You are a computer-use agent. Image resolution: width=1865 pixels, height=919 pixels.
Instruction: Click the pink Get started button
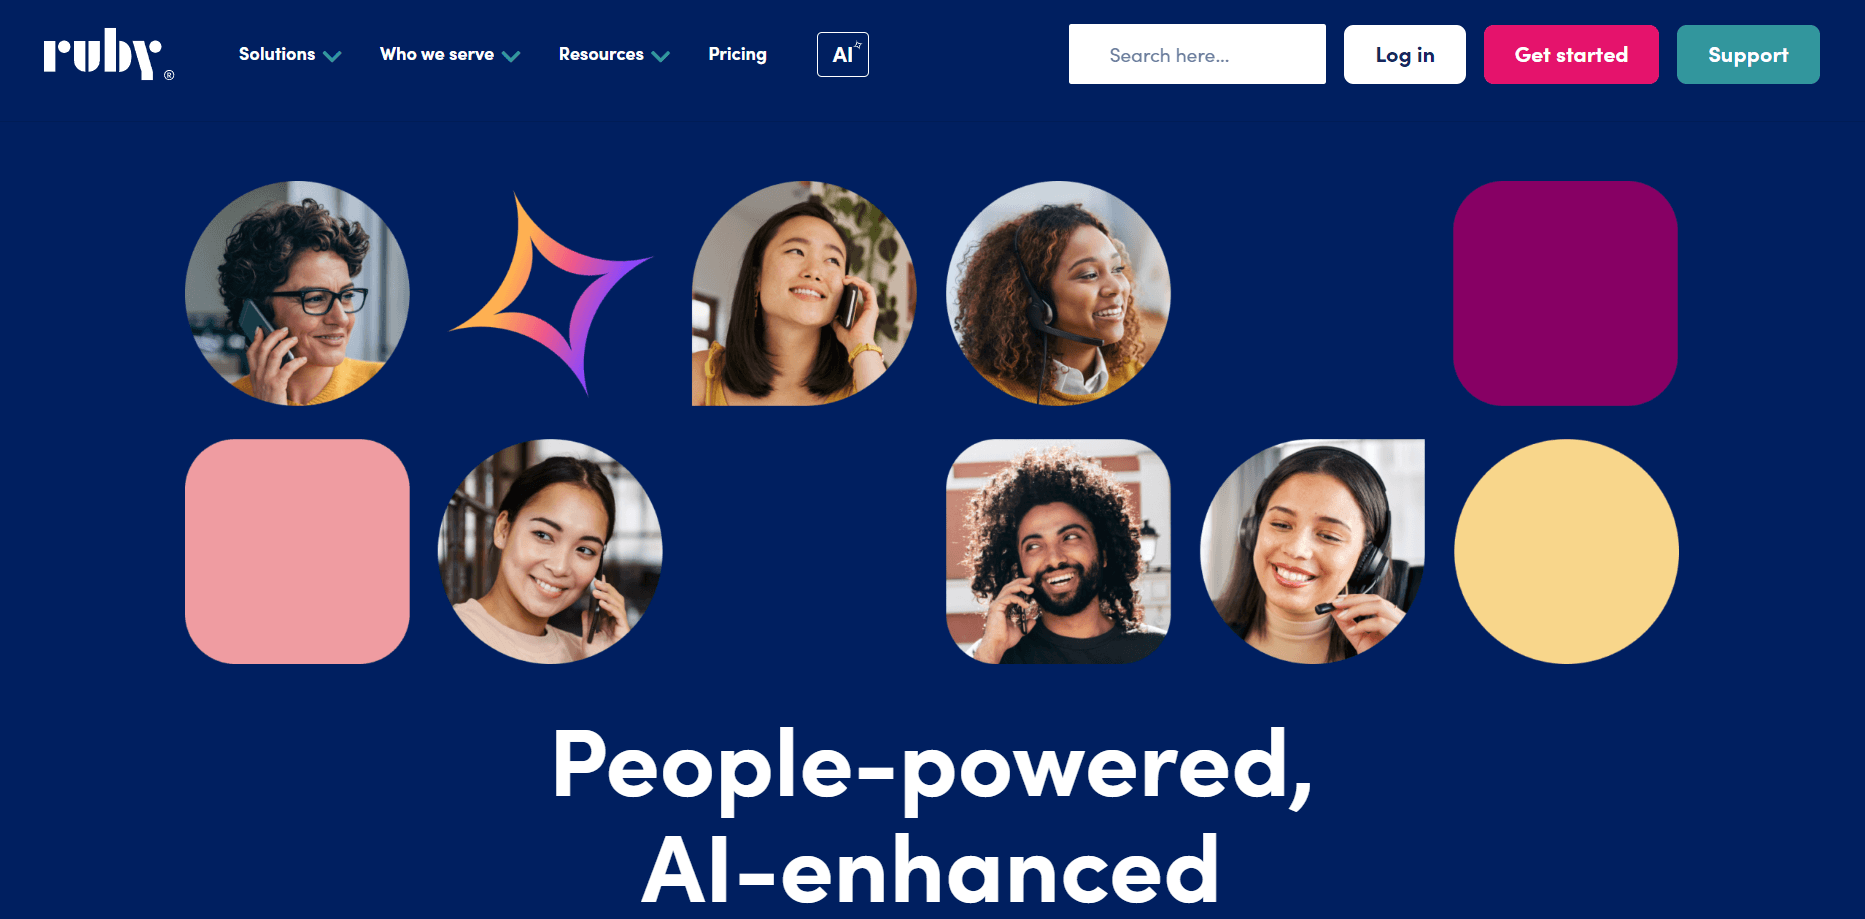tap(1571, 54)
